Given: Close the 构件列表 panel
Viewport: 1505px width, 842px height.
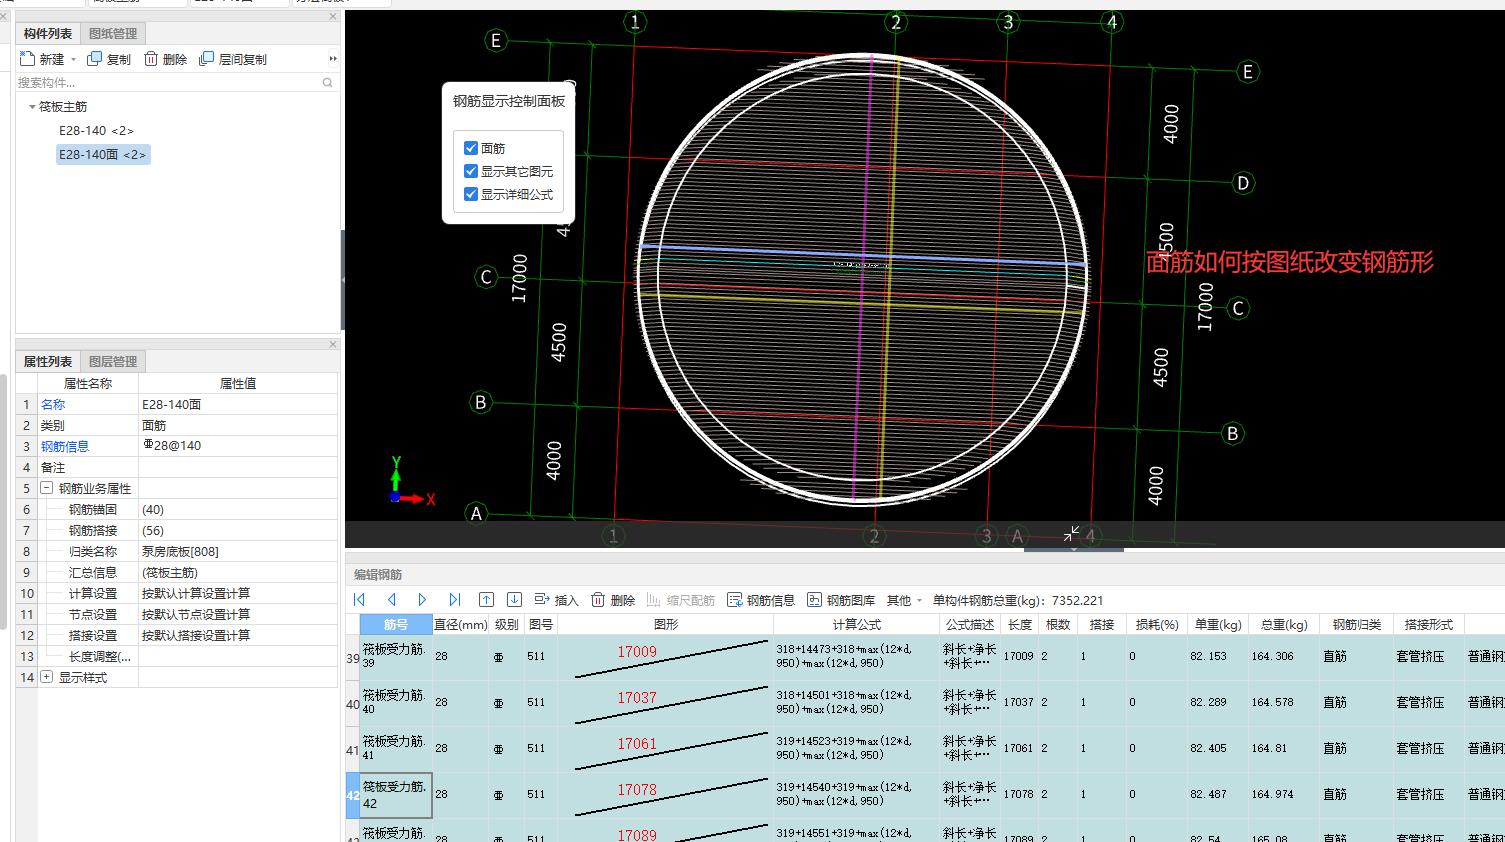Looking at the screenshot, I should (x=333, y=17).
